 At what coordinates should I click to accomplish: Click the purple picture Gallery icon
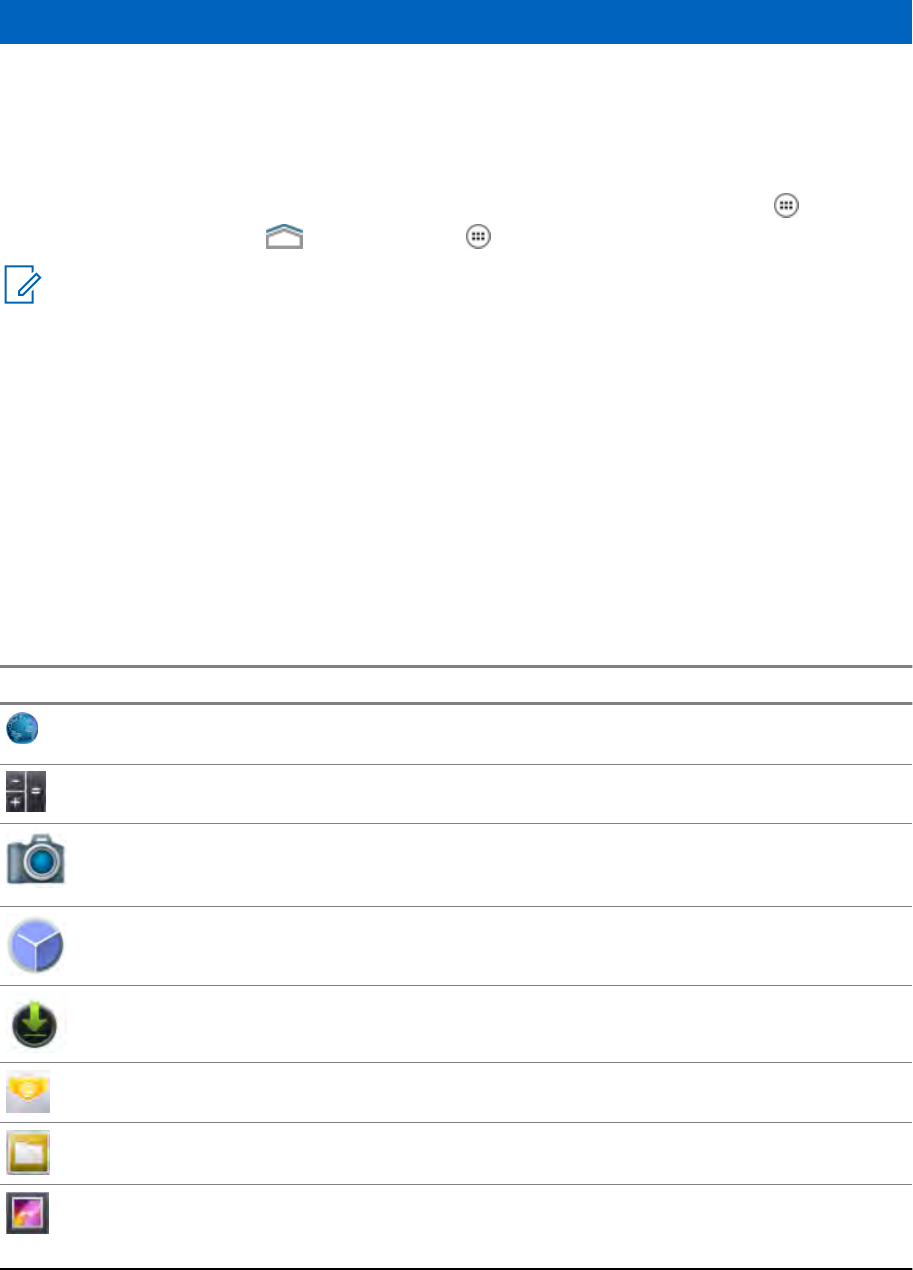[x=28, y=1214]
